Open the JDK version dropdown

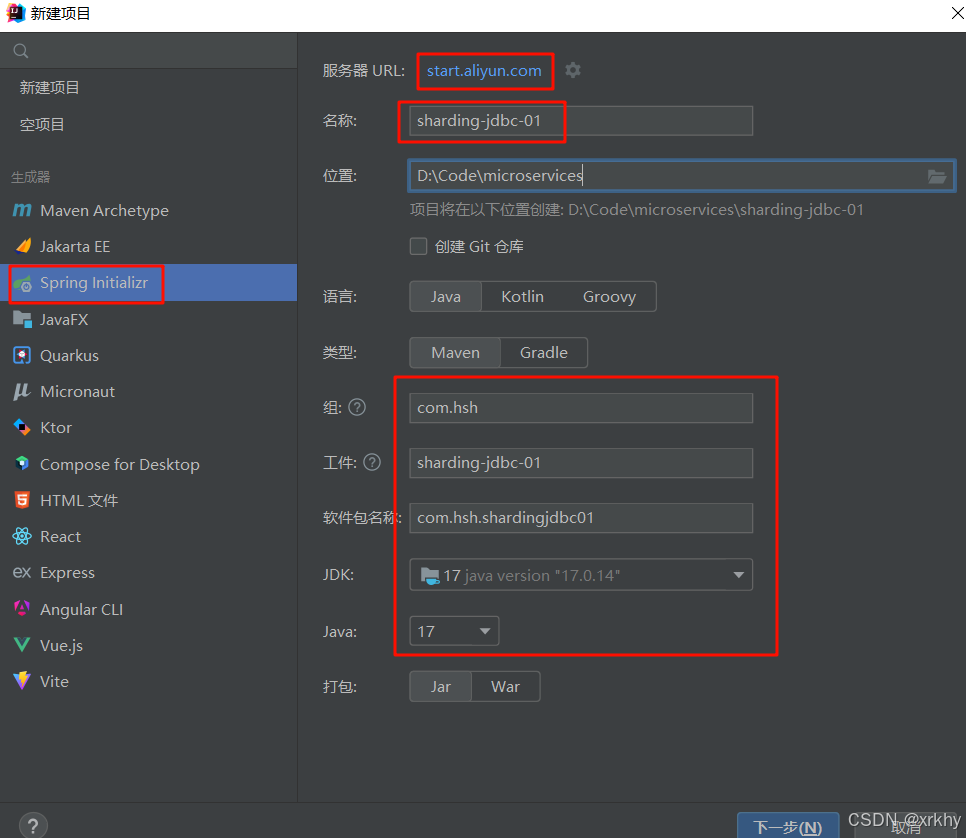(581, 575)
